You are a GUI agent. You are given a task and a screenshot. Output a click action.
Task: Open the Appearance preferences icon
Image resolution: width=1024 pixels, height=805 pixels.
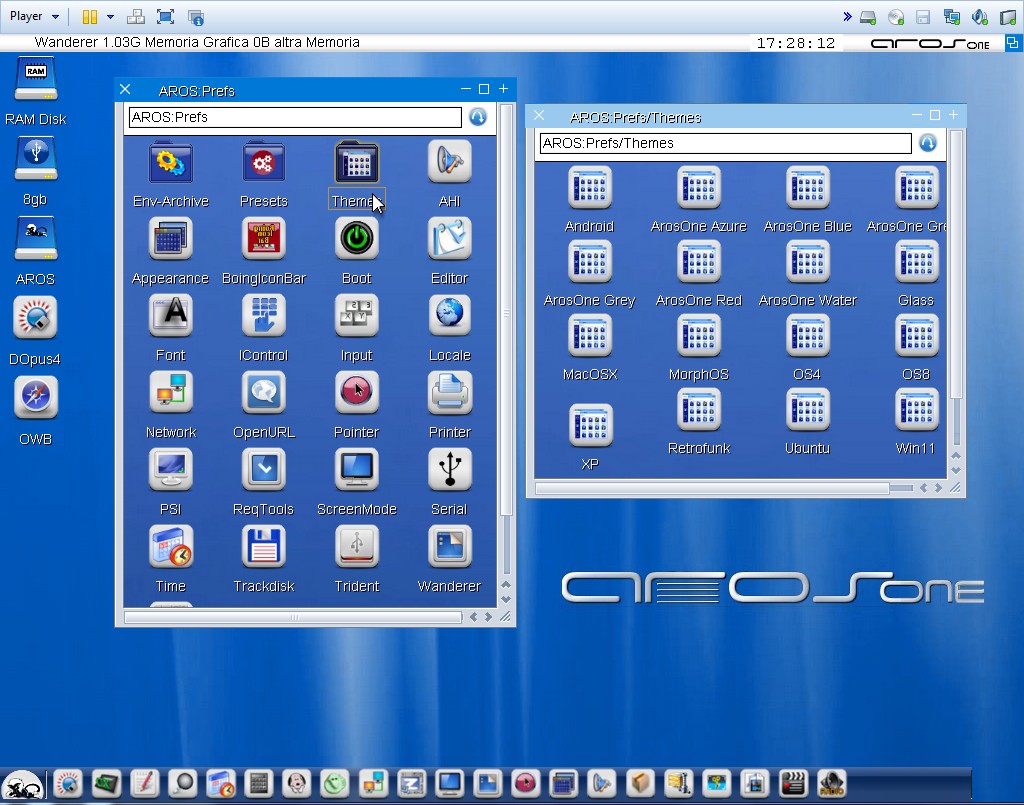tap(170, 240)
